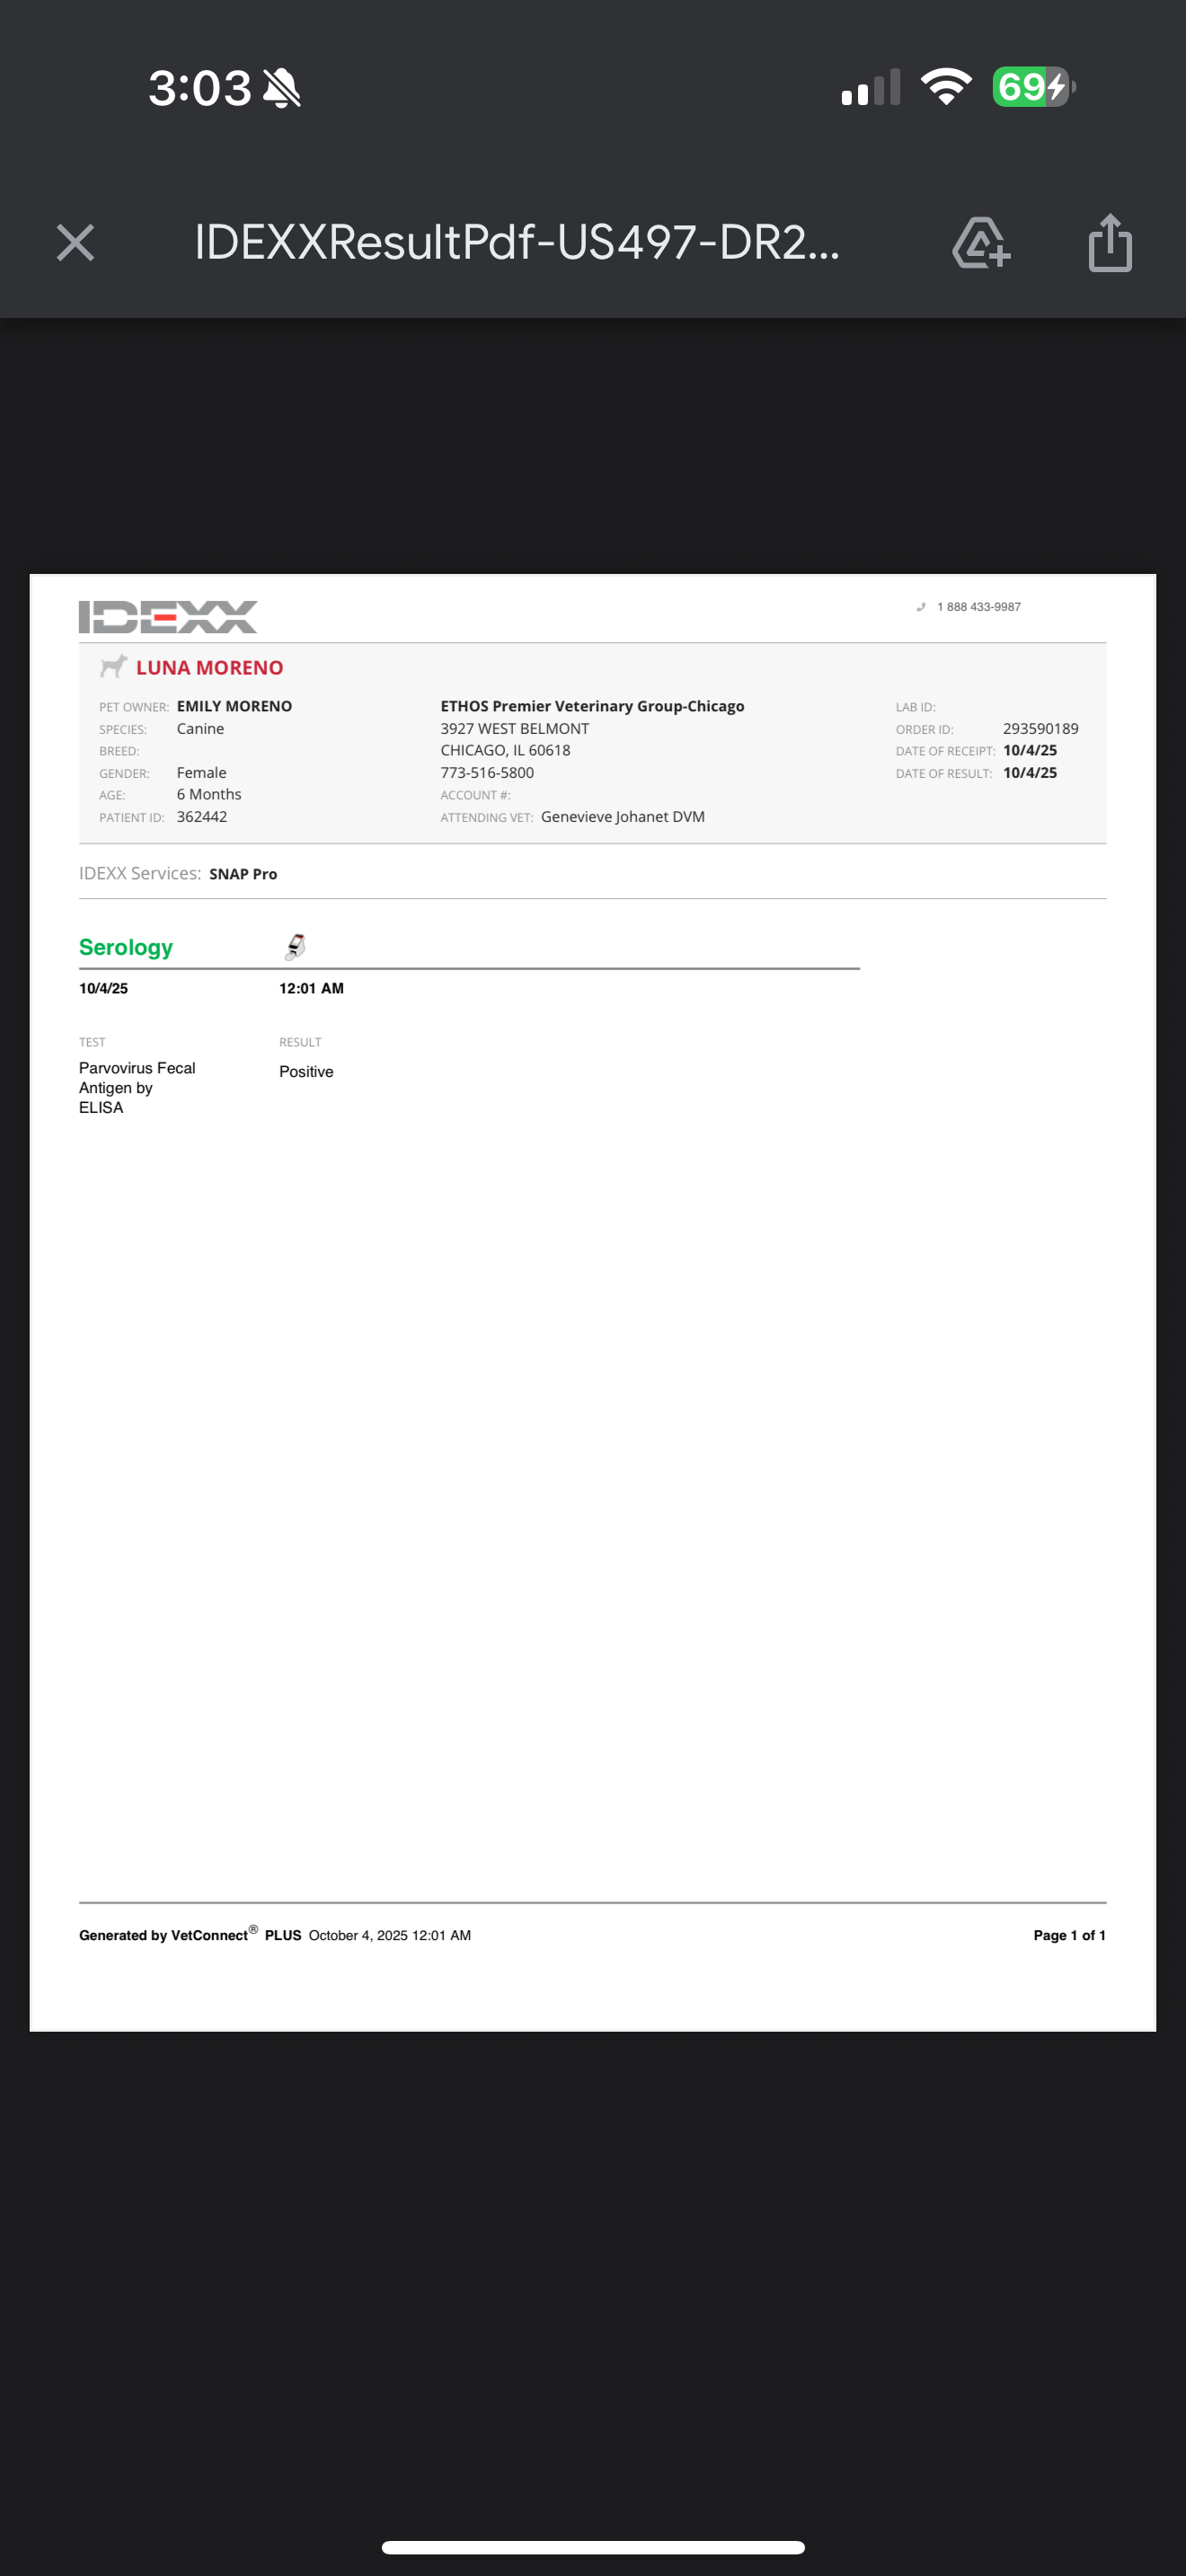Tap the 3:03 clock in status bar
Image resolution: width=1186 pixels, height=2576 pixels.
click(200, 88)
